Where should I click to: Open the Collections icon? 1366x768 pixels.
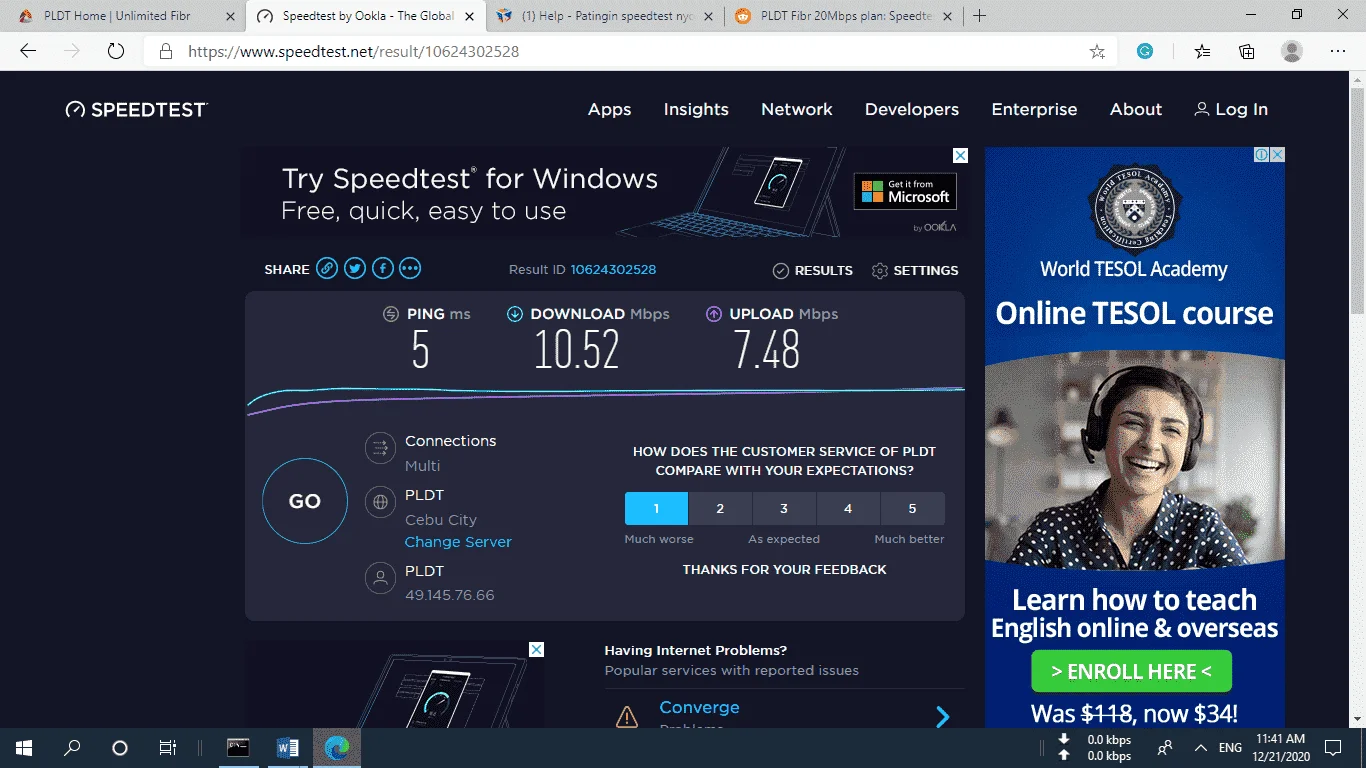coord(1247,52)
